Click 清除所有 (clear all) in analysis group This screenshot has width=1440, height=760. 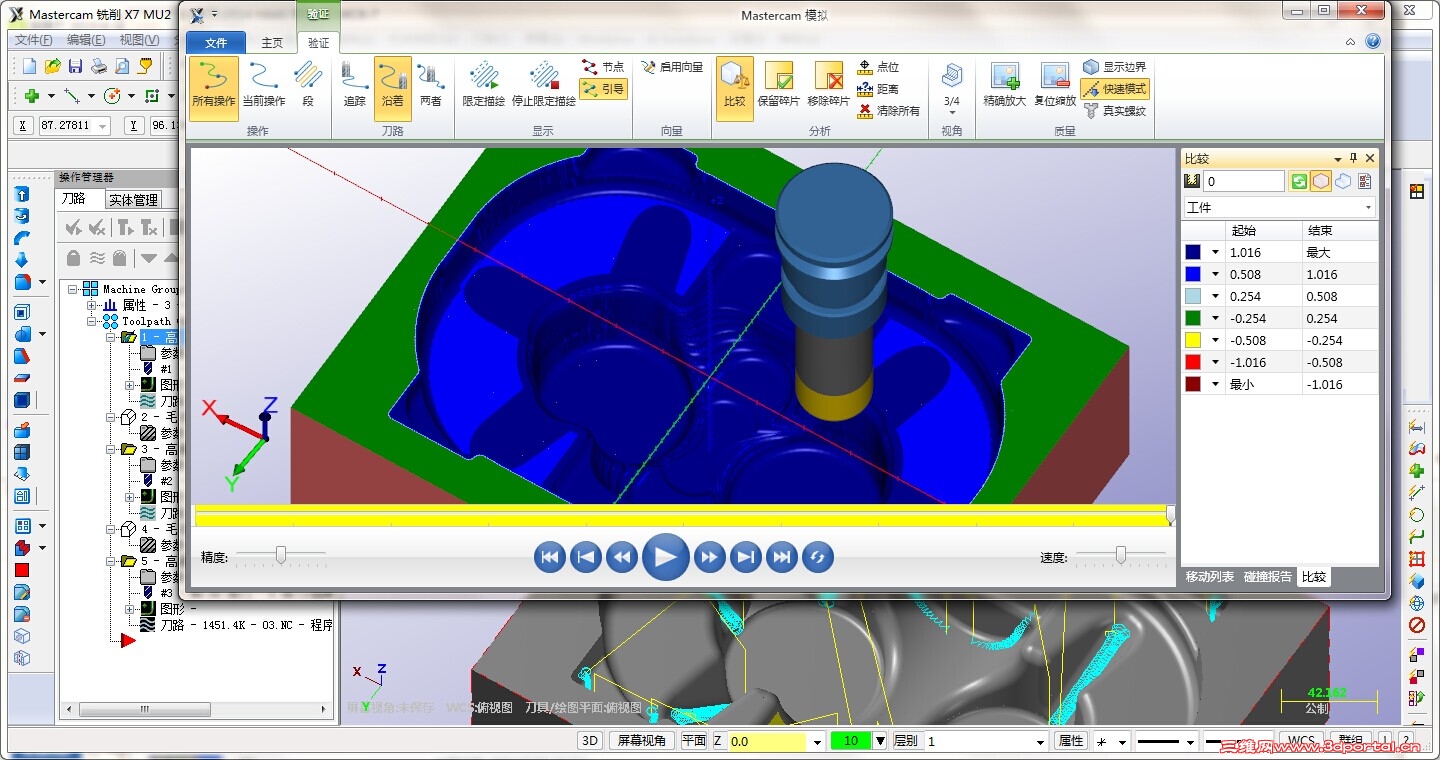[889, 111]
